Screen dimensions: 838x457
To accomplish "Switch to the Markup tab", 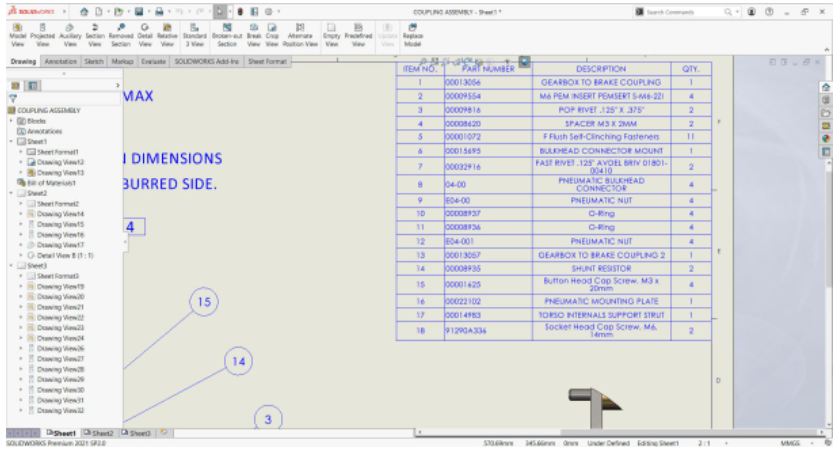I will pos(122,61).
